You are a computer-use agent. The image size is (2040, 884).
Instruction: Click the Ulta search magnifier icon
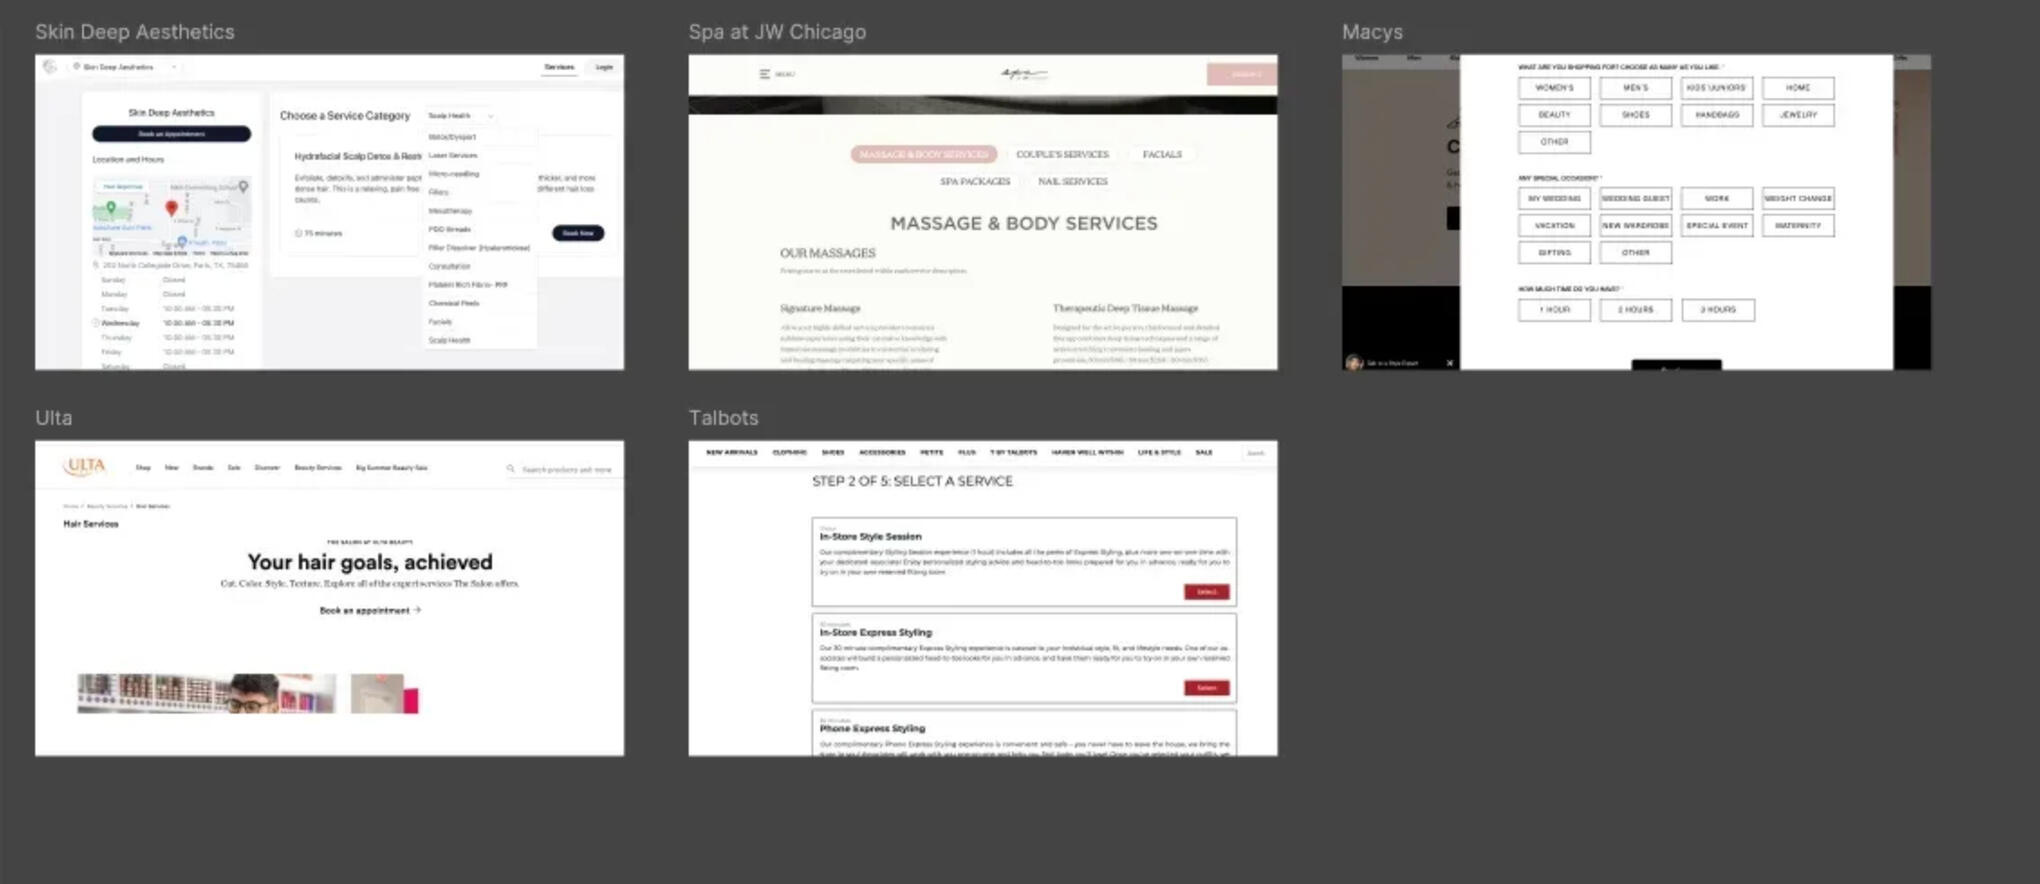(x=511, y=469)
